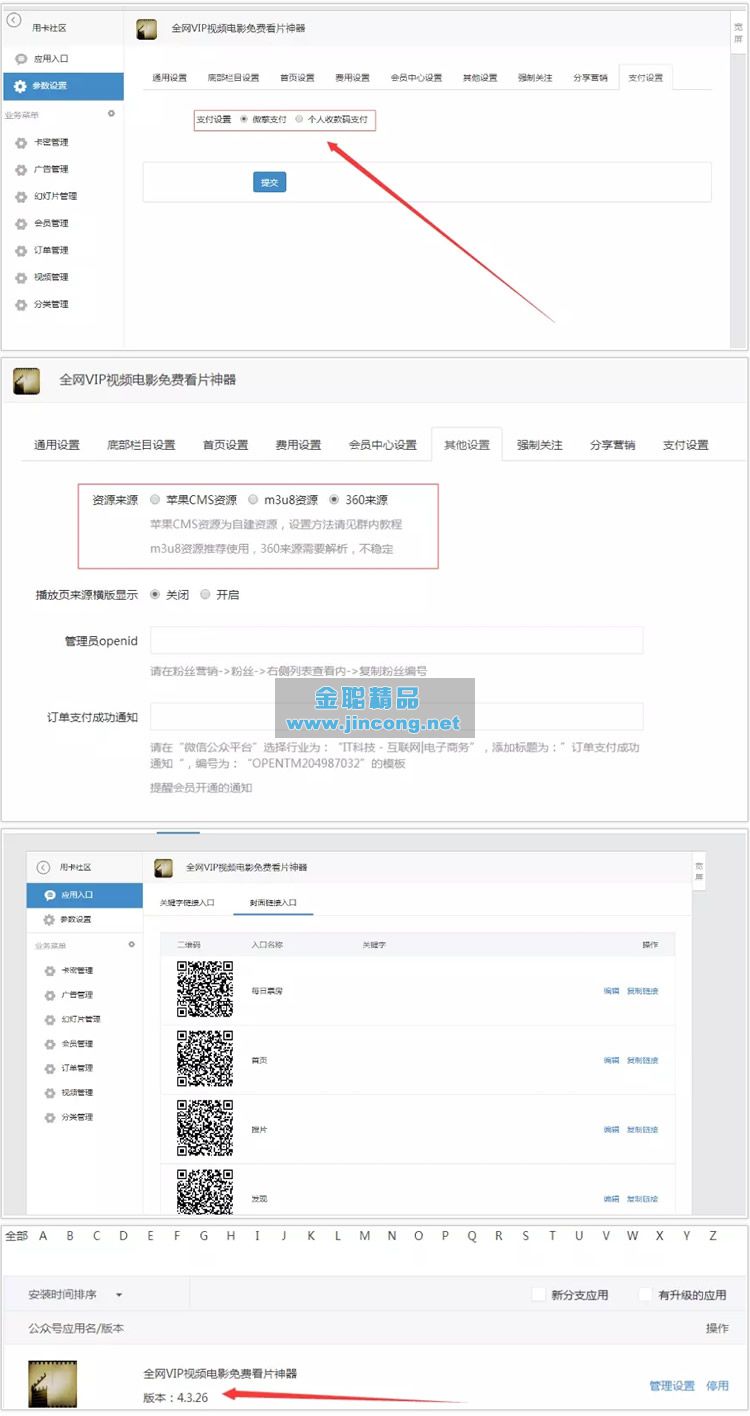Click the app logo beside title in payment-settings window
The image size is (750, 1416).
(x=146, y=30)
